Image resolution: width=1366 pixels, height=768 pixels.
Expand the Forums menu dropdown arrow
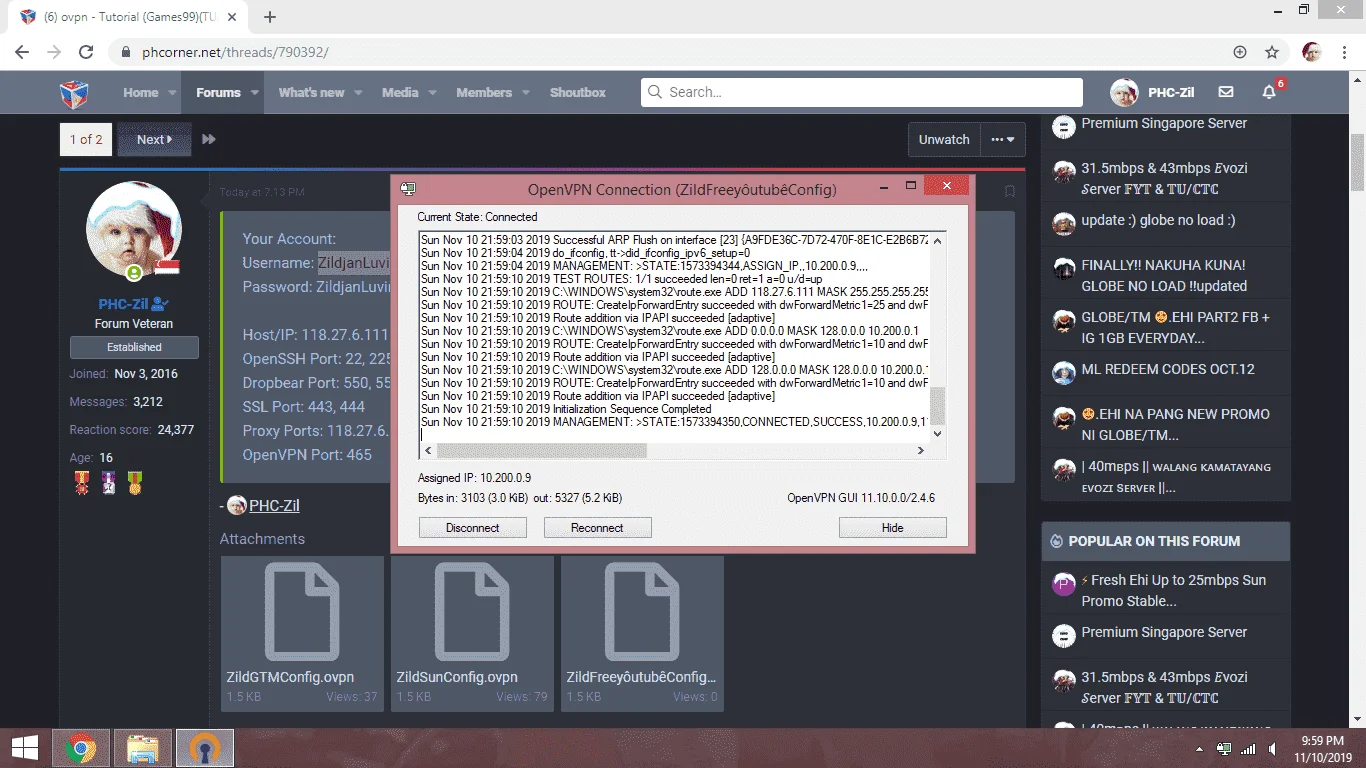[255, 93]
